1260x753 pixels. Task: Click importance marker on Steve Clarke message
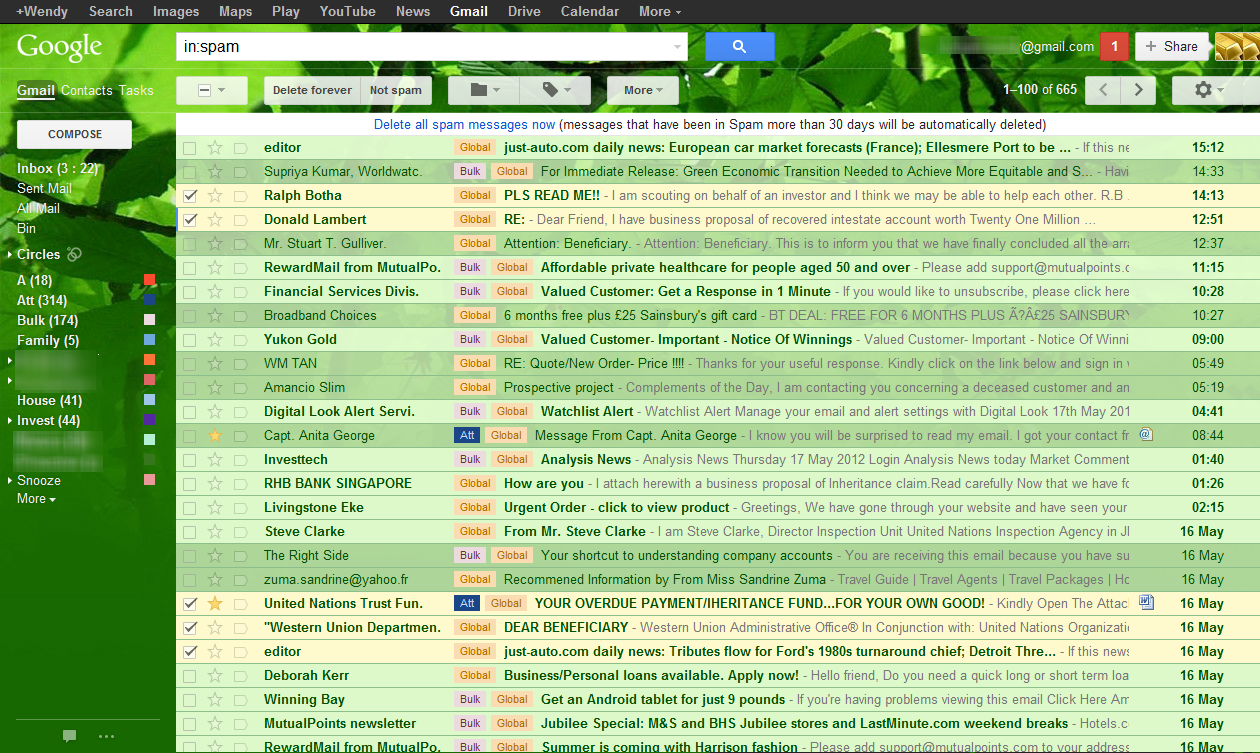pos(240,531)
